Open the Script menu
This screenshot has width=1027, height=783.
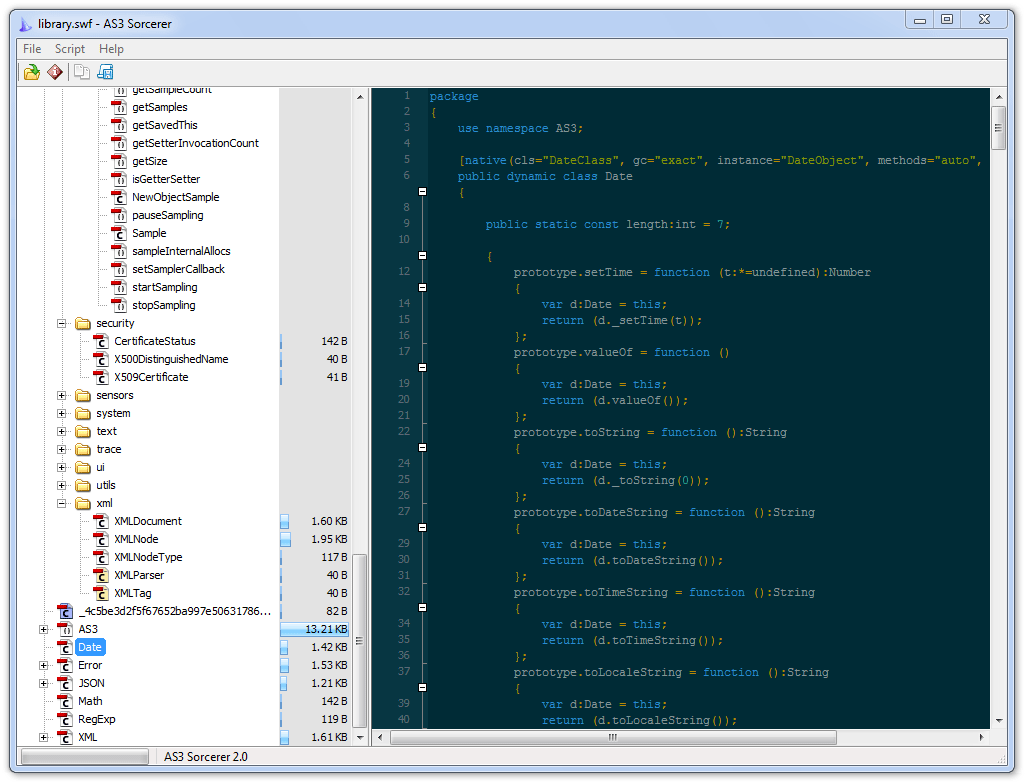69,49
